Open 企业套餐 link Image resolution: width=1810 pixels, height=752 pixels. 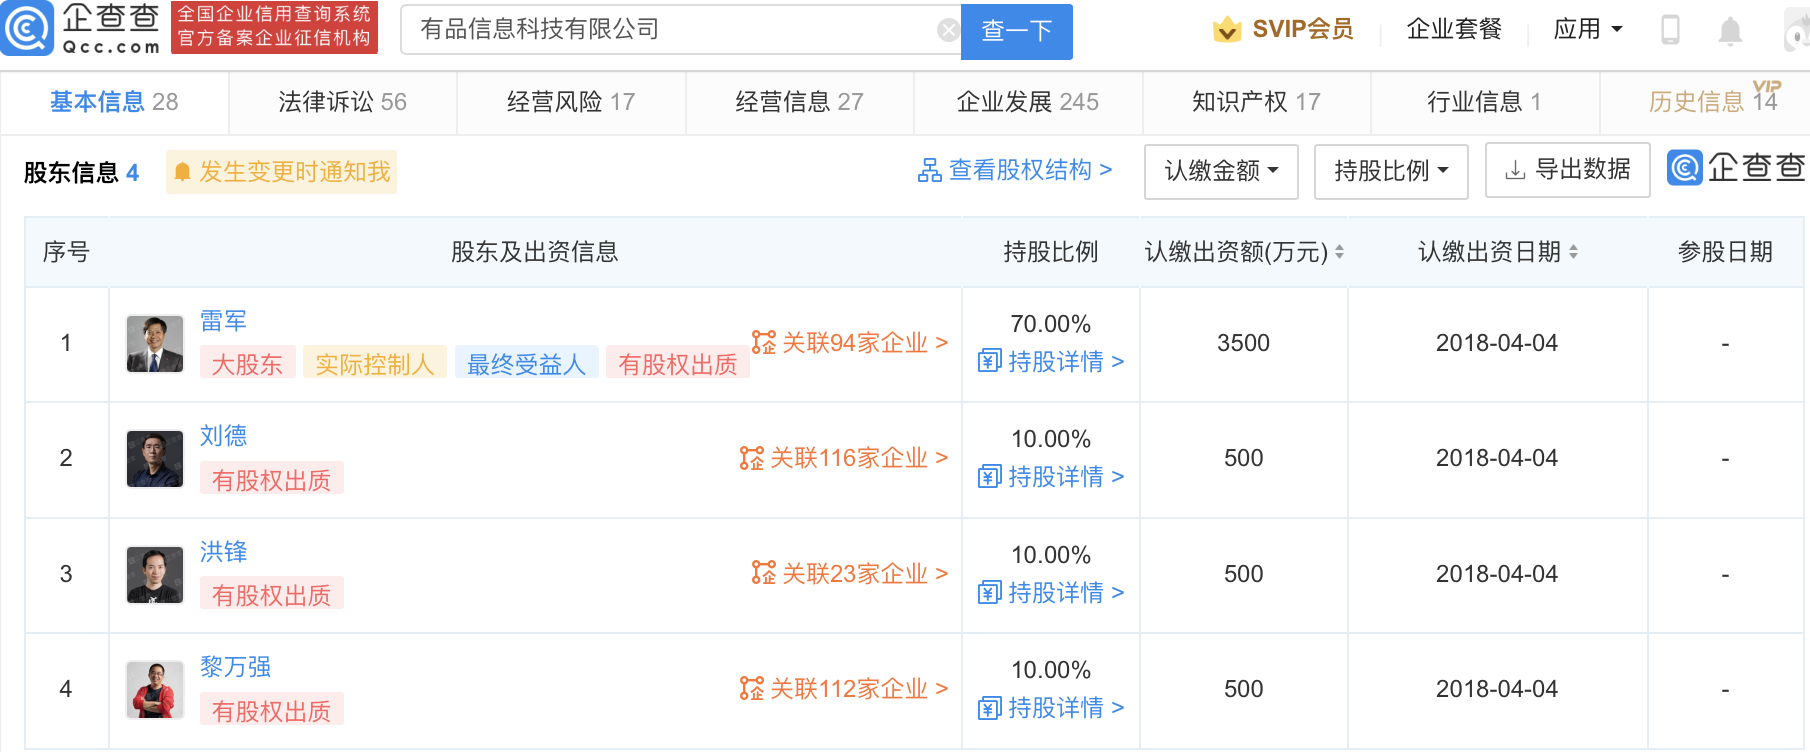pyautogui.click(x=1454, y=30)
